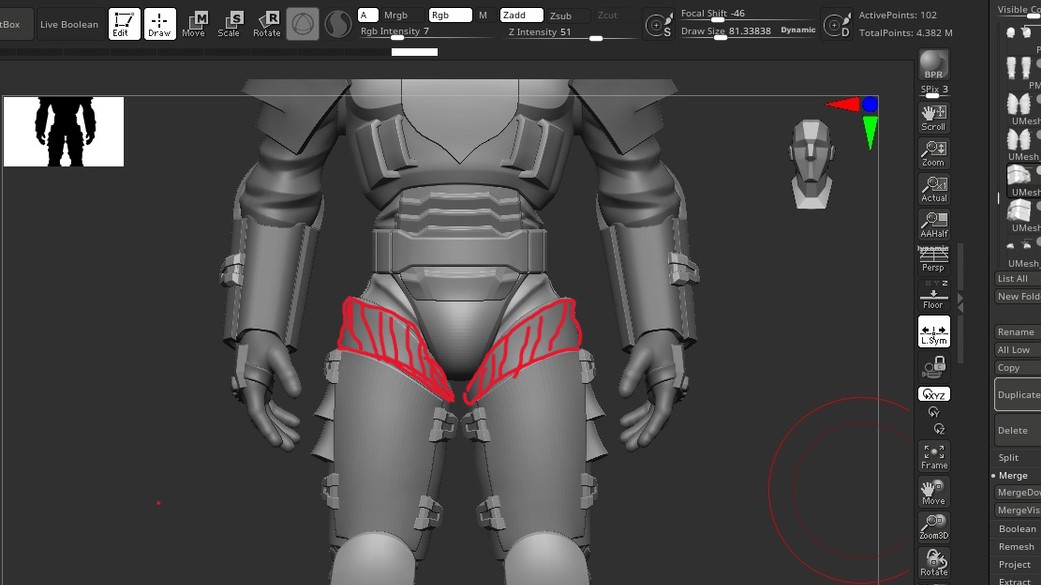Click the MergeDown button
The image size is (1041, 585).
point(1018,493)
